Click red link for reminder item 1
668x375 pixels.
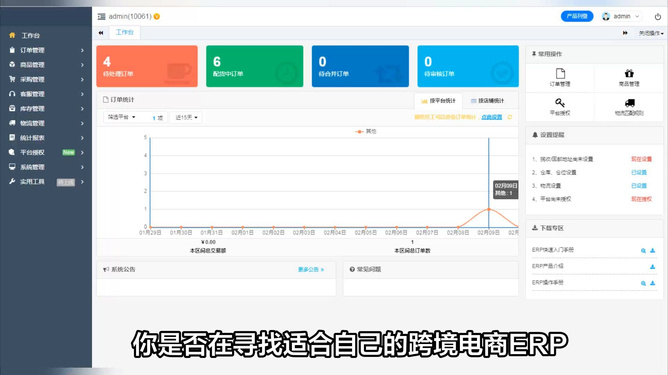[x=641, y=159]
